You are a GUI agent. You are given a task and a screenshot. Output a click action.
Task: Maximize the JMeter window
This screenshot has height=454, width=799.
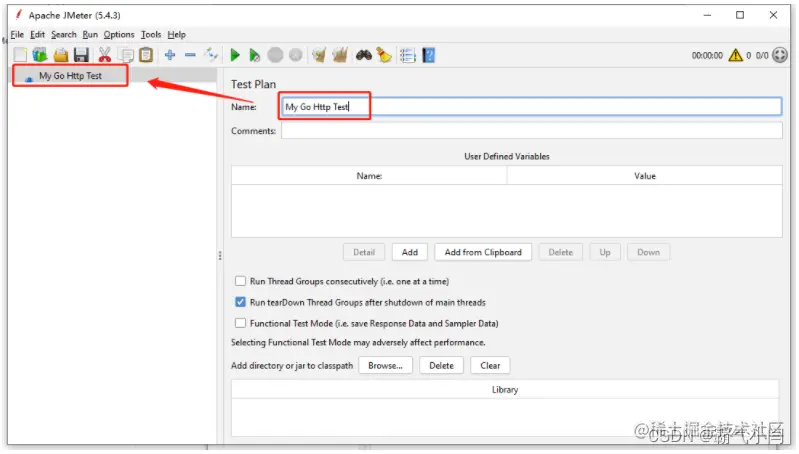740,15
